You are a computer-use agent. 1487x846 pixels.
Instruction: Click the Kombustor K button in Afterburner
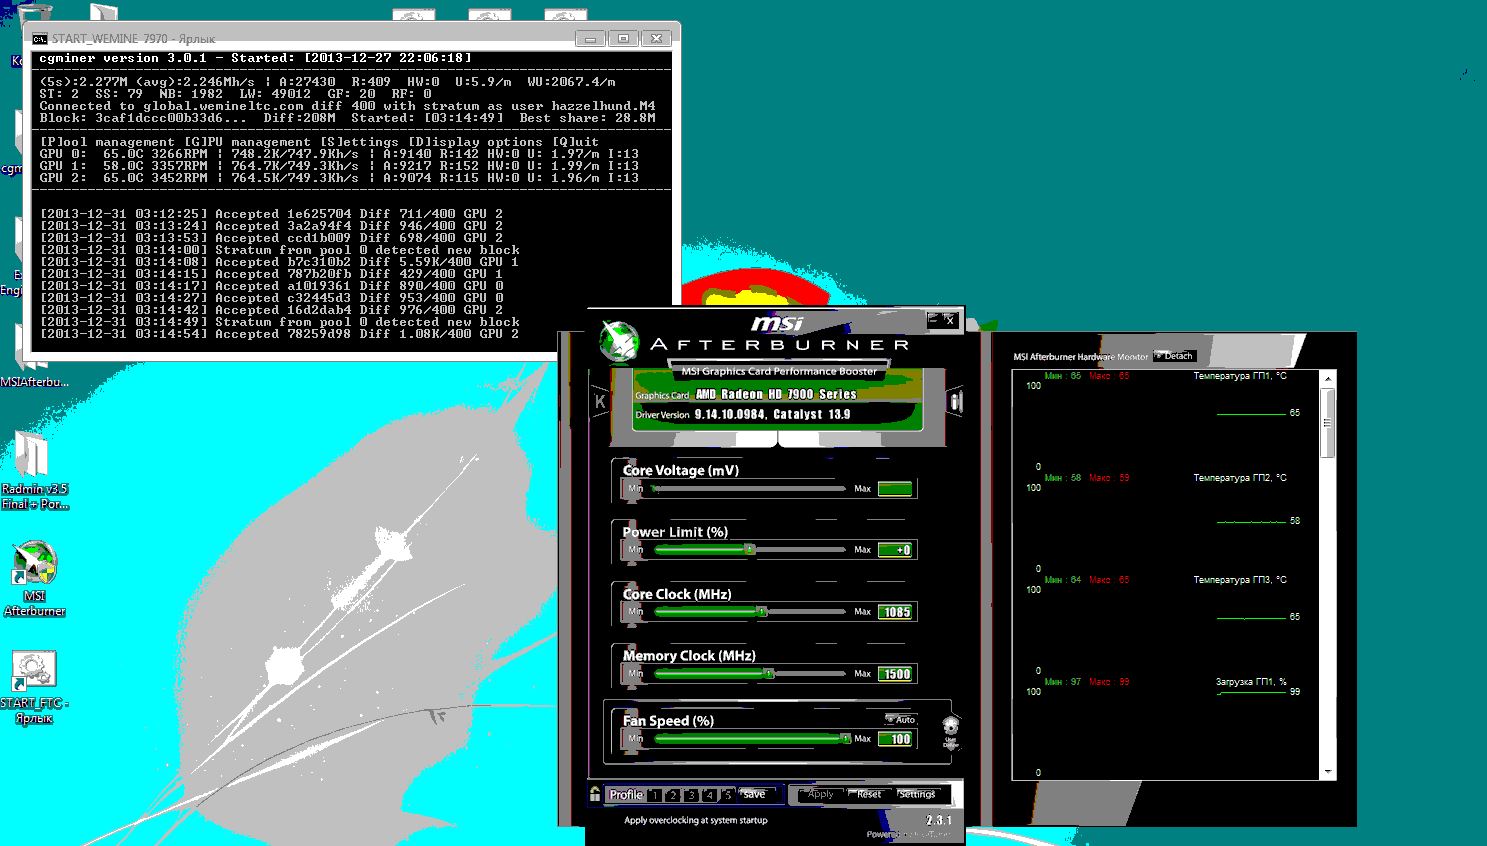click(600, 402)
